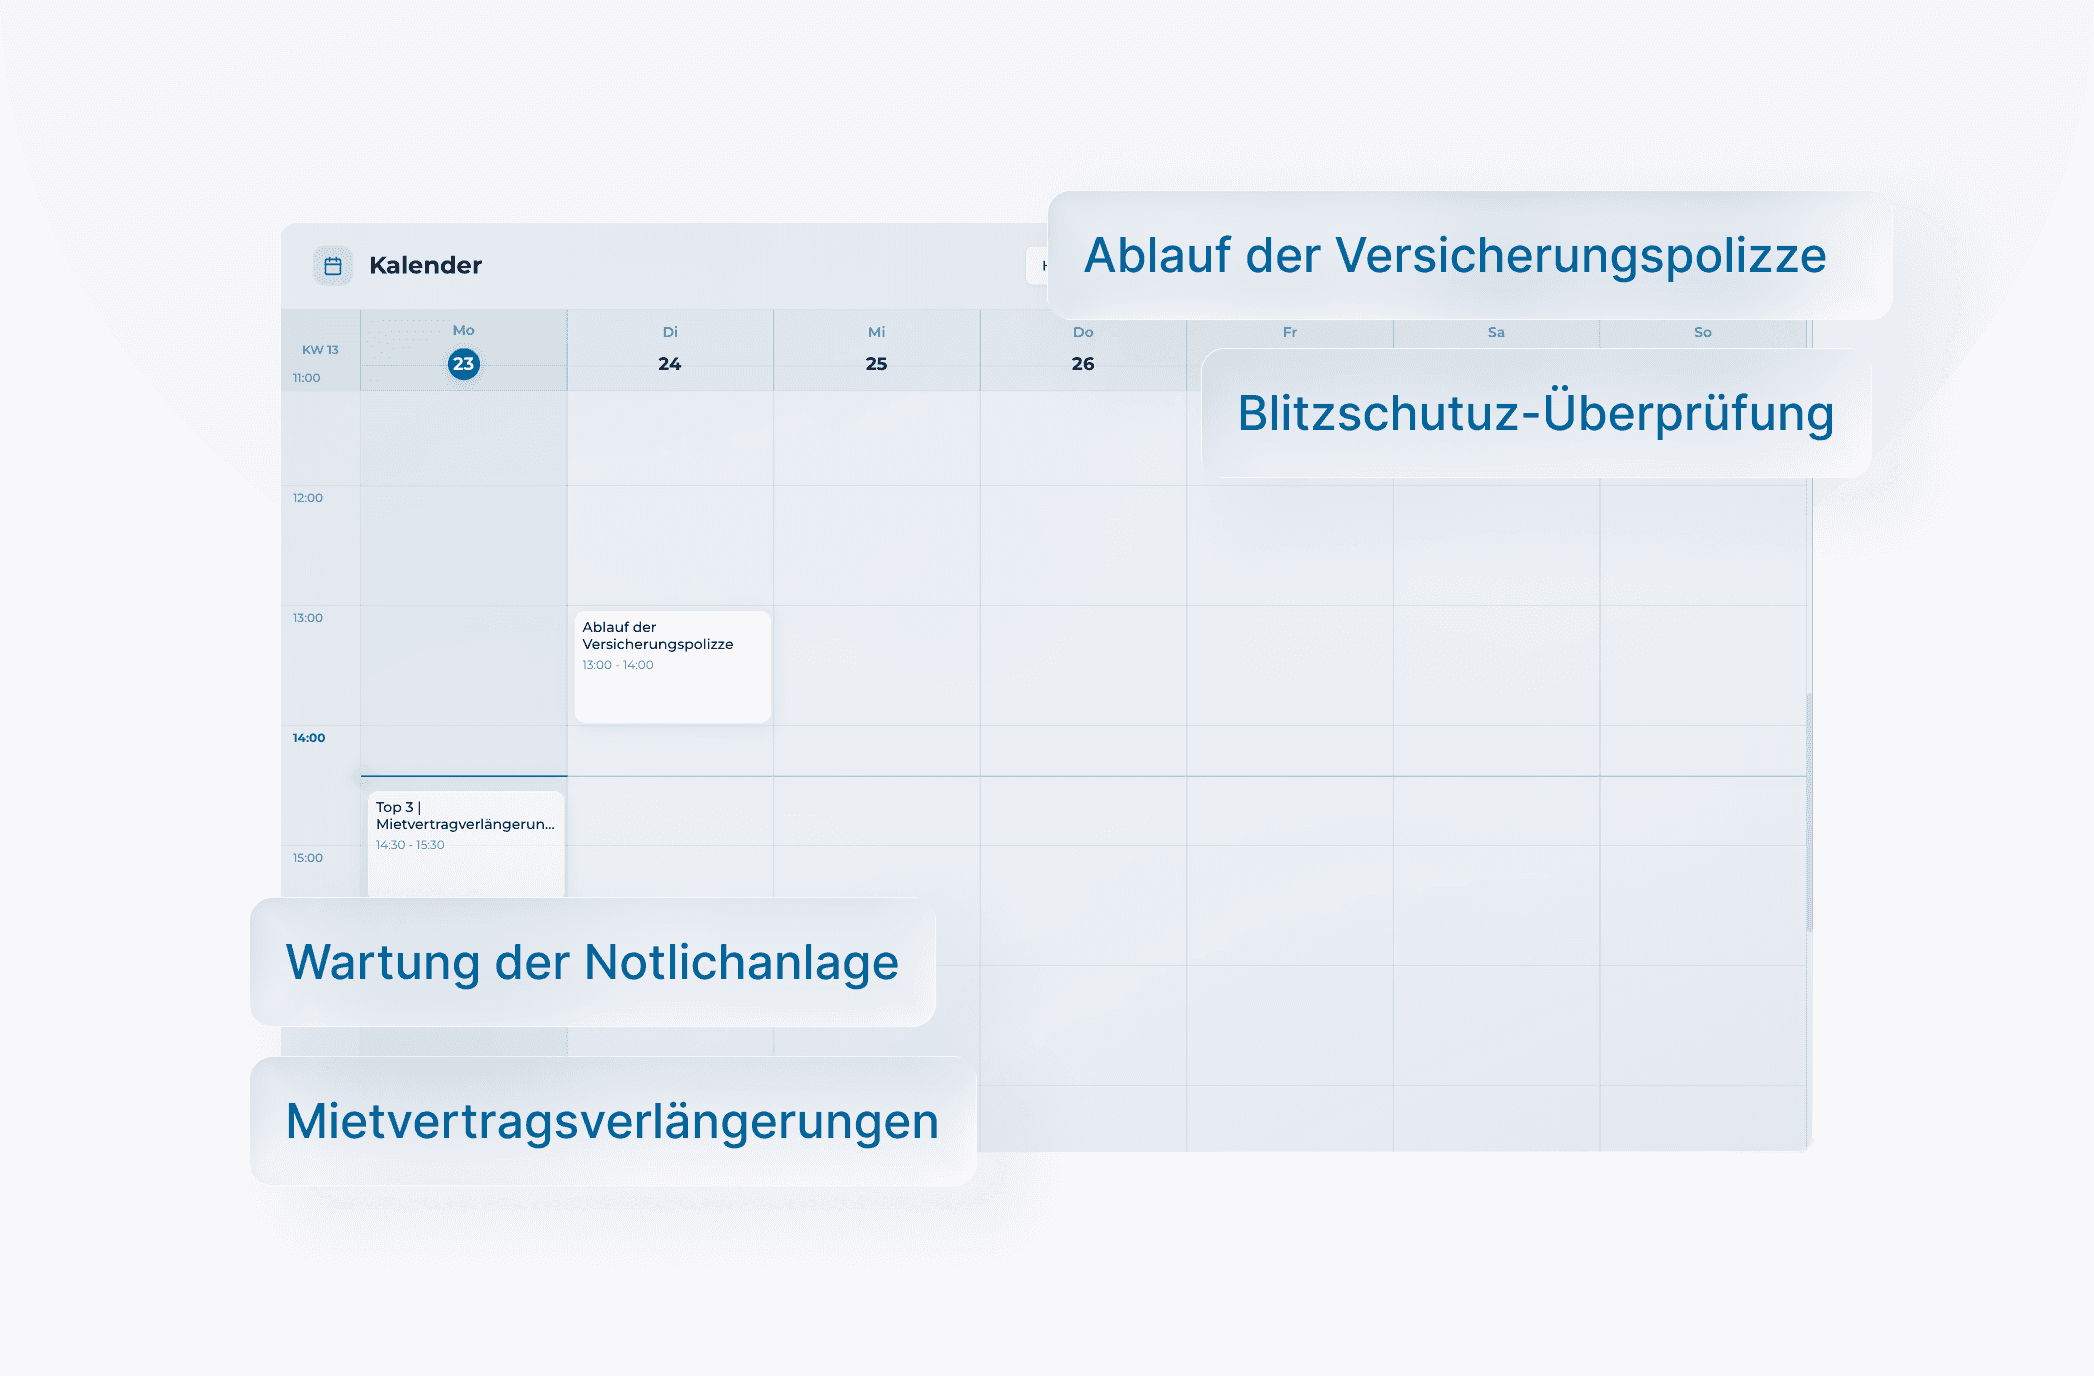Click the empty Wednesday 13:00 slot

coord(876,665)
